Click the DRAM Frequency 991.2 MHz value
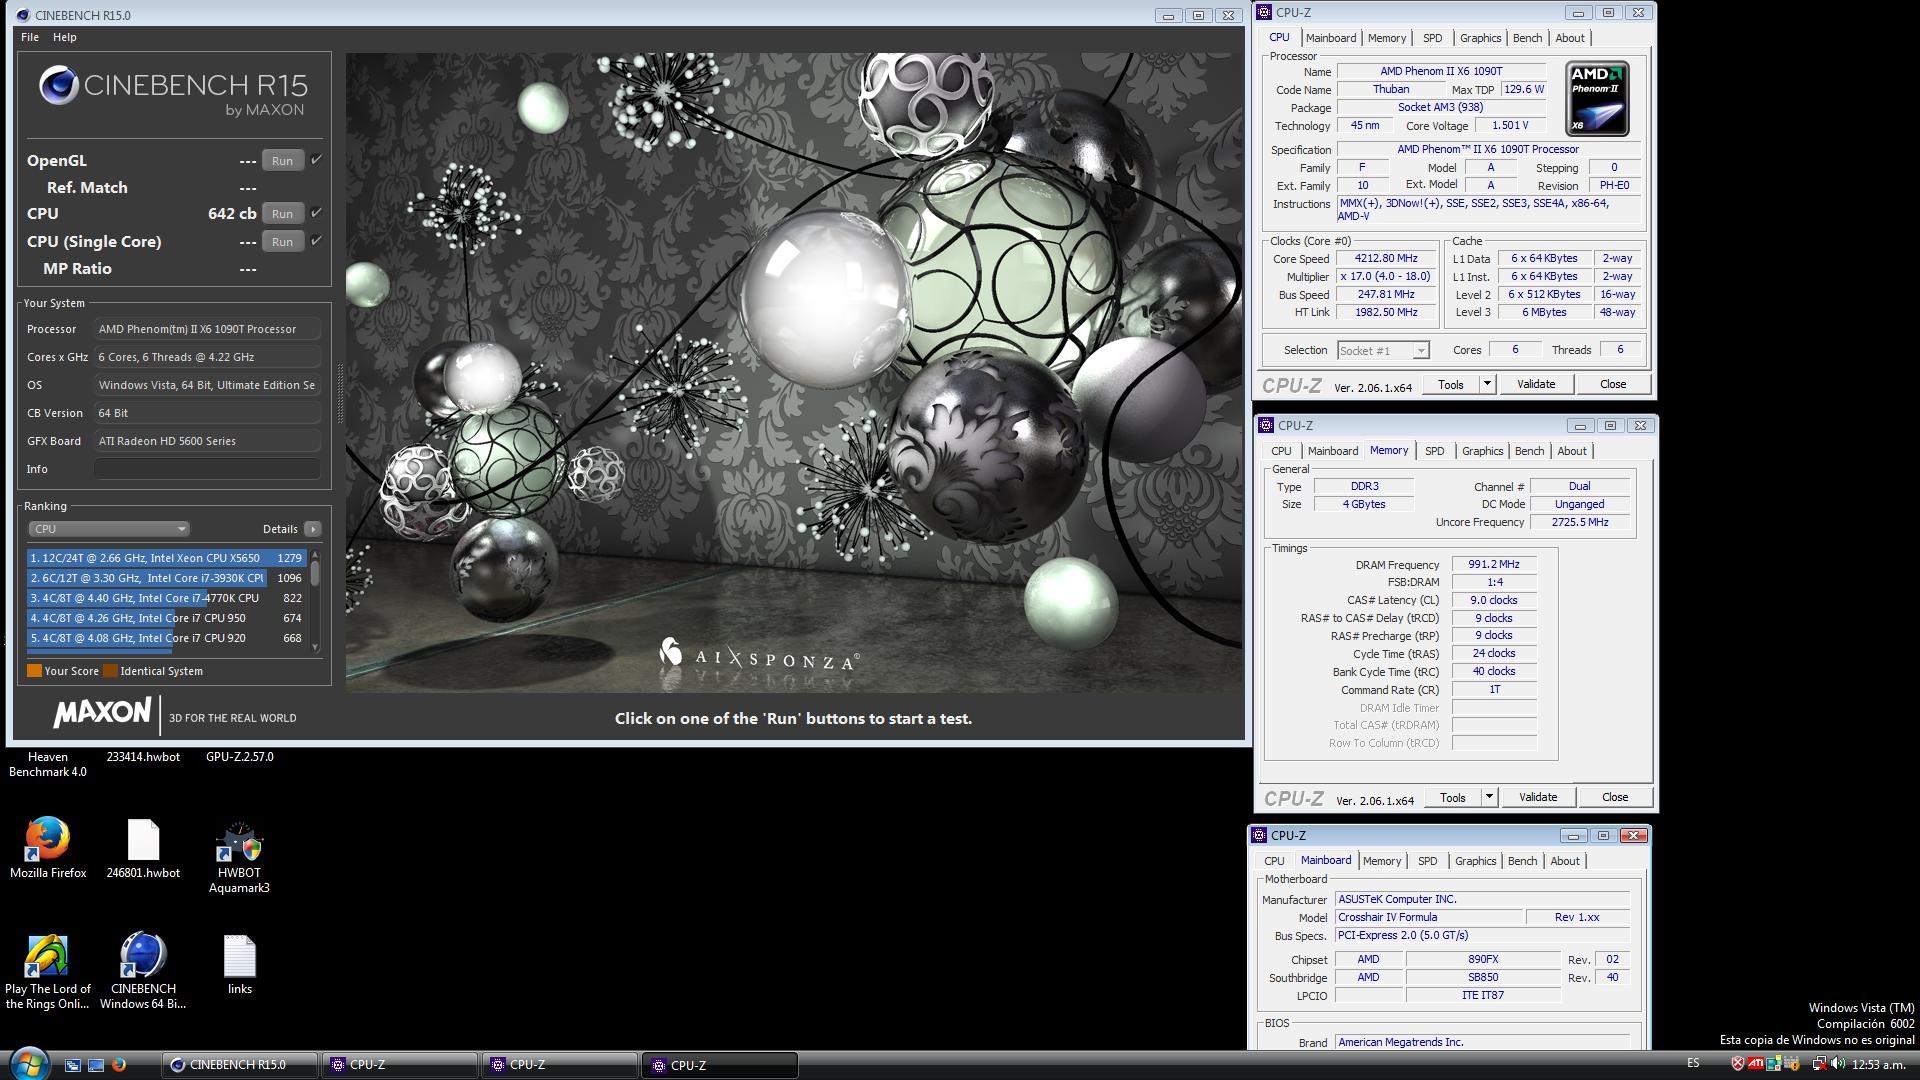 [1494, 564]
